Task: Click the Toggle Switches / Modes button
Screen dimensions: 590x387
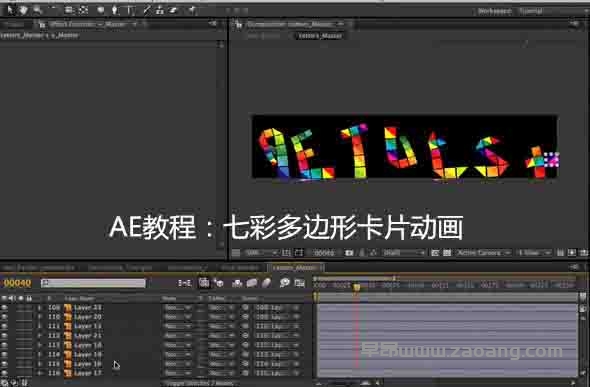Action: click(199, 383)
